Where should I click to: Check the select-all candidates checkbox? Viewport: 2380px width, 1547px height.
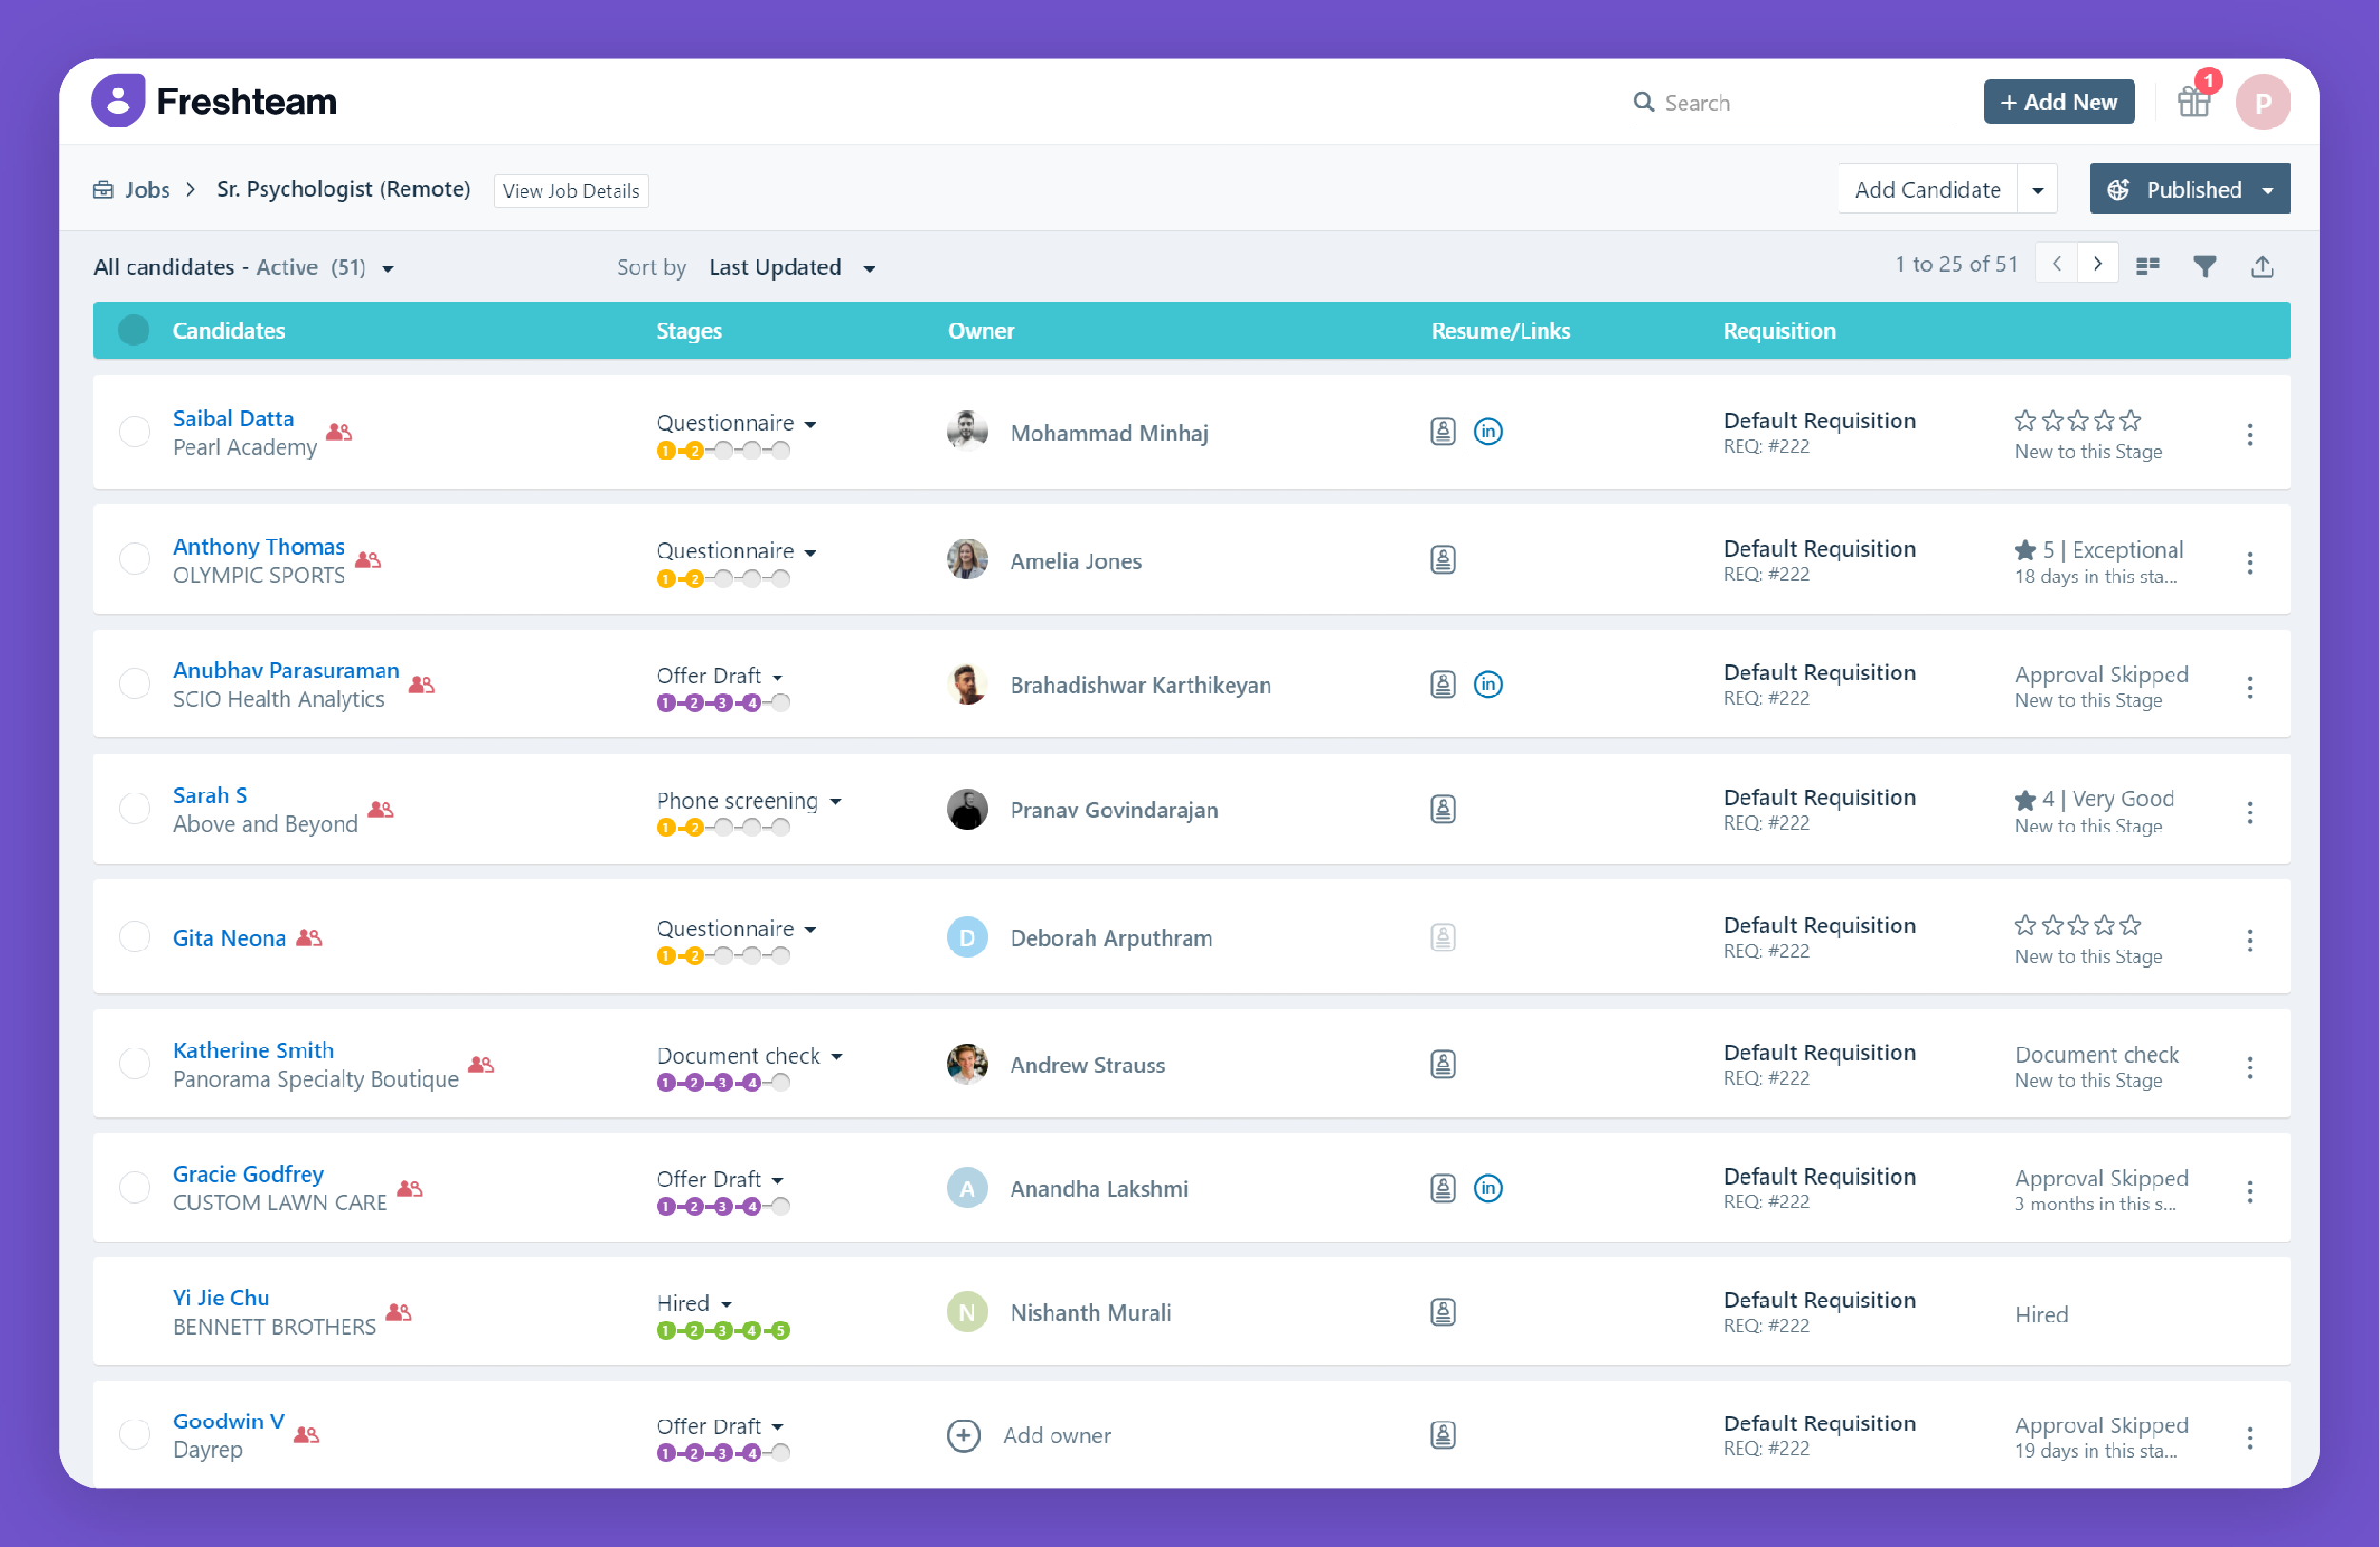pyautogui.click(x=133, y=330)
